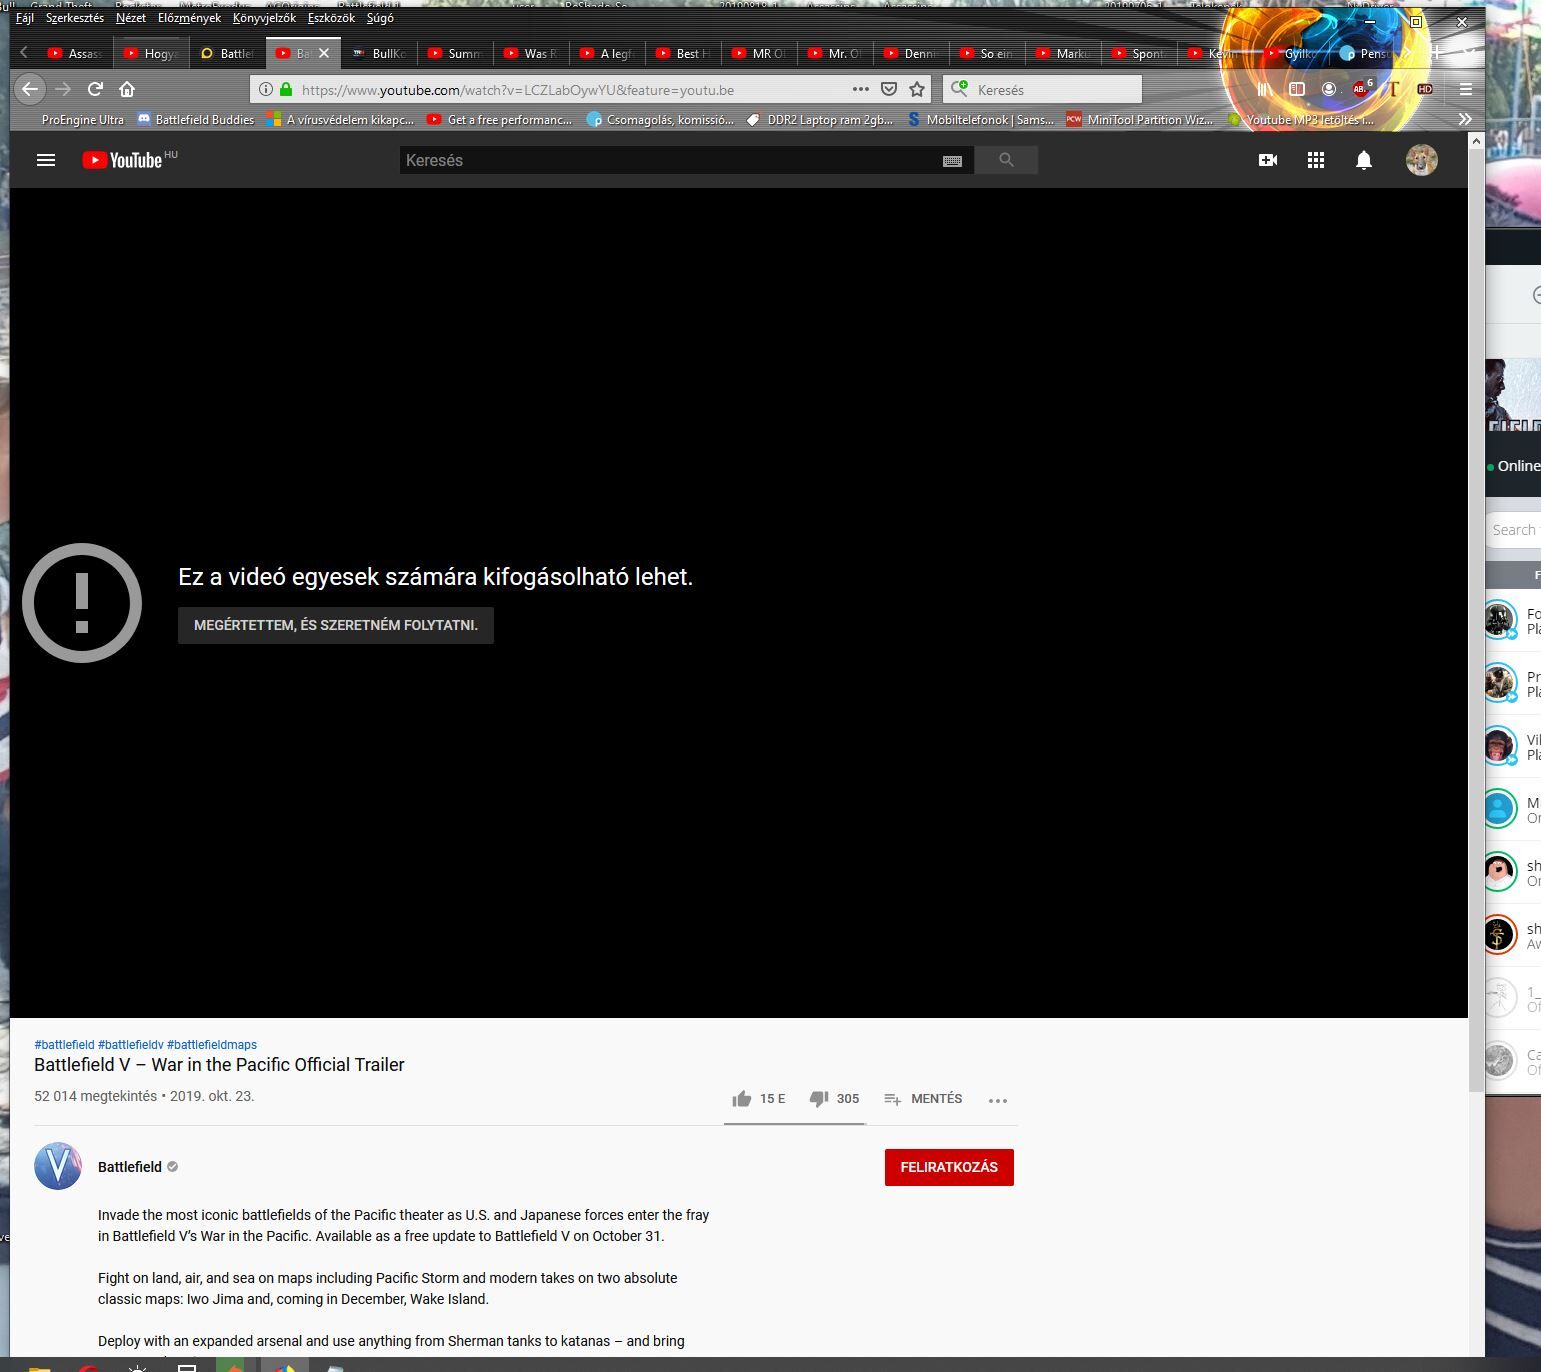Toggle the sidebars icon in toolbar
Viewport: 1541px width, 1372px height.
(1297, 89)
